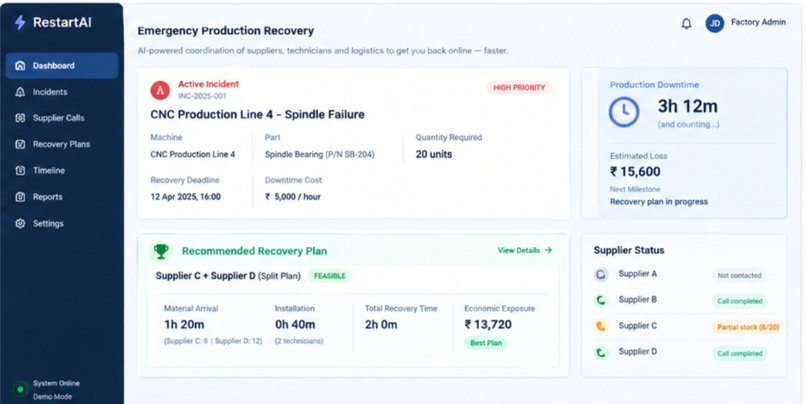Click the Best Plan badge
Viewport: 806px width, 404px height.
(x=486, y=343)
